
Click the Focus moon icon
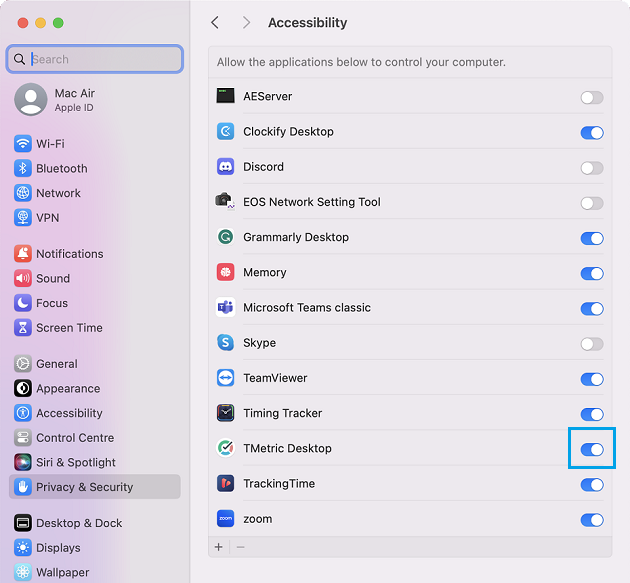click(x=23, y=303)
